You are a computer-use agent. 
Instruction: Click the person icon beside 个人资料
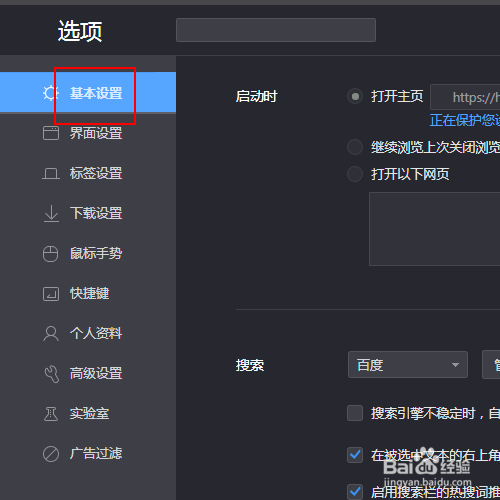point(51,334)
